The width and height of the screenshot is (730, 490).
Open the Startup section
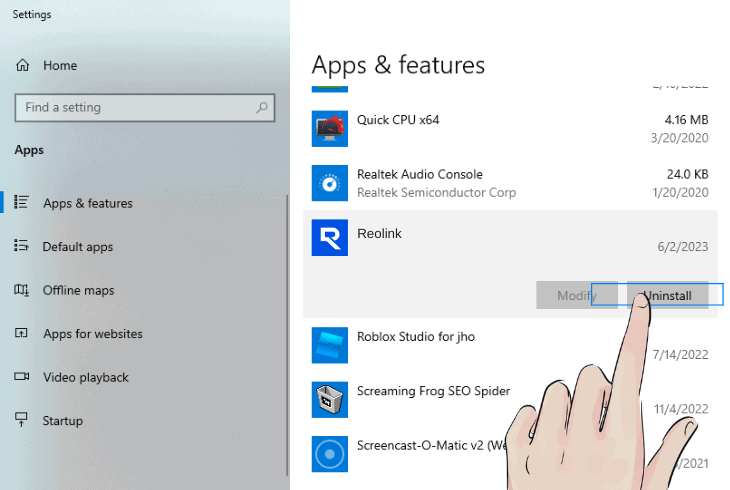pyautogui.click(x=63, y=421)
